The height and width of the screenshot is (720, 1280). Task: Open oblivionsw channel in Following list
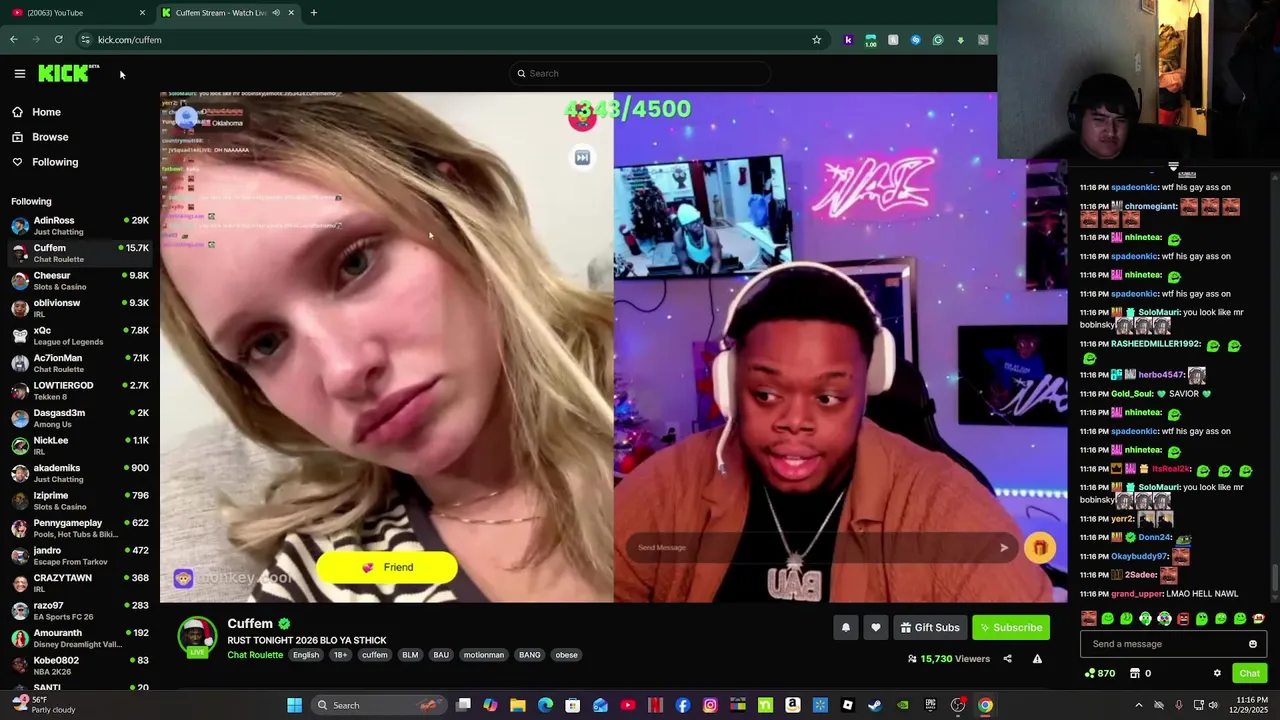point(80,308)
